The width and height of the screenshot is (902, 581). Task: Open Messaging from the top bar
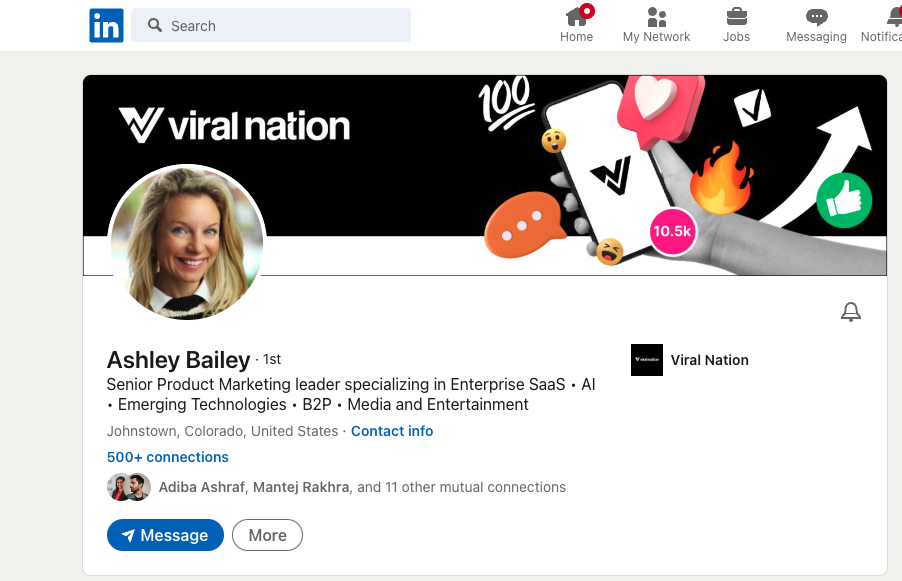click(x=816, y=24)
